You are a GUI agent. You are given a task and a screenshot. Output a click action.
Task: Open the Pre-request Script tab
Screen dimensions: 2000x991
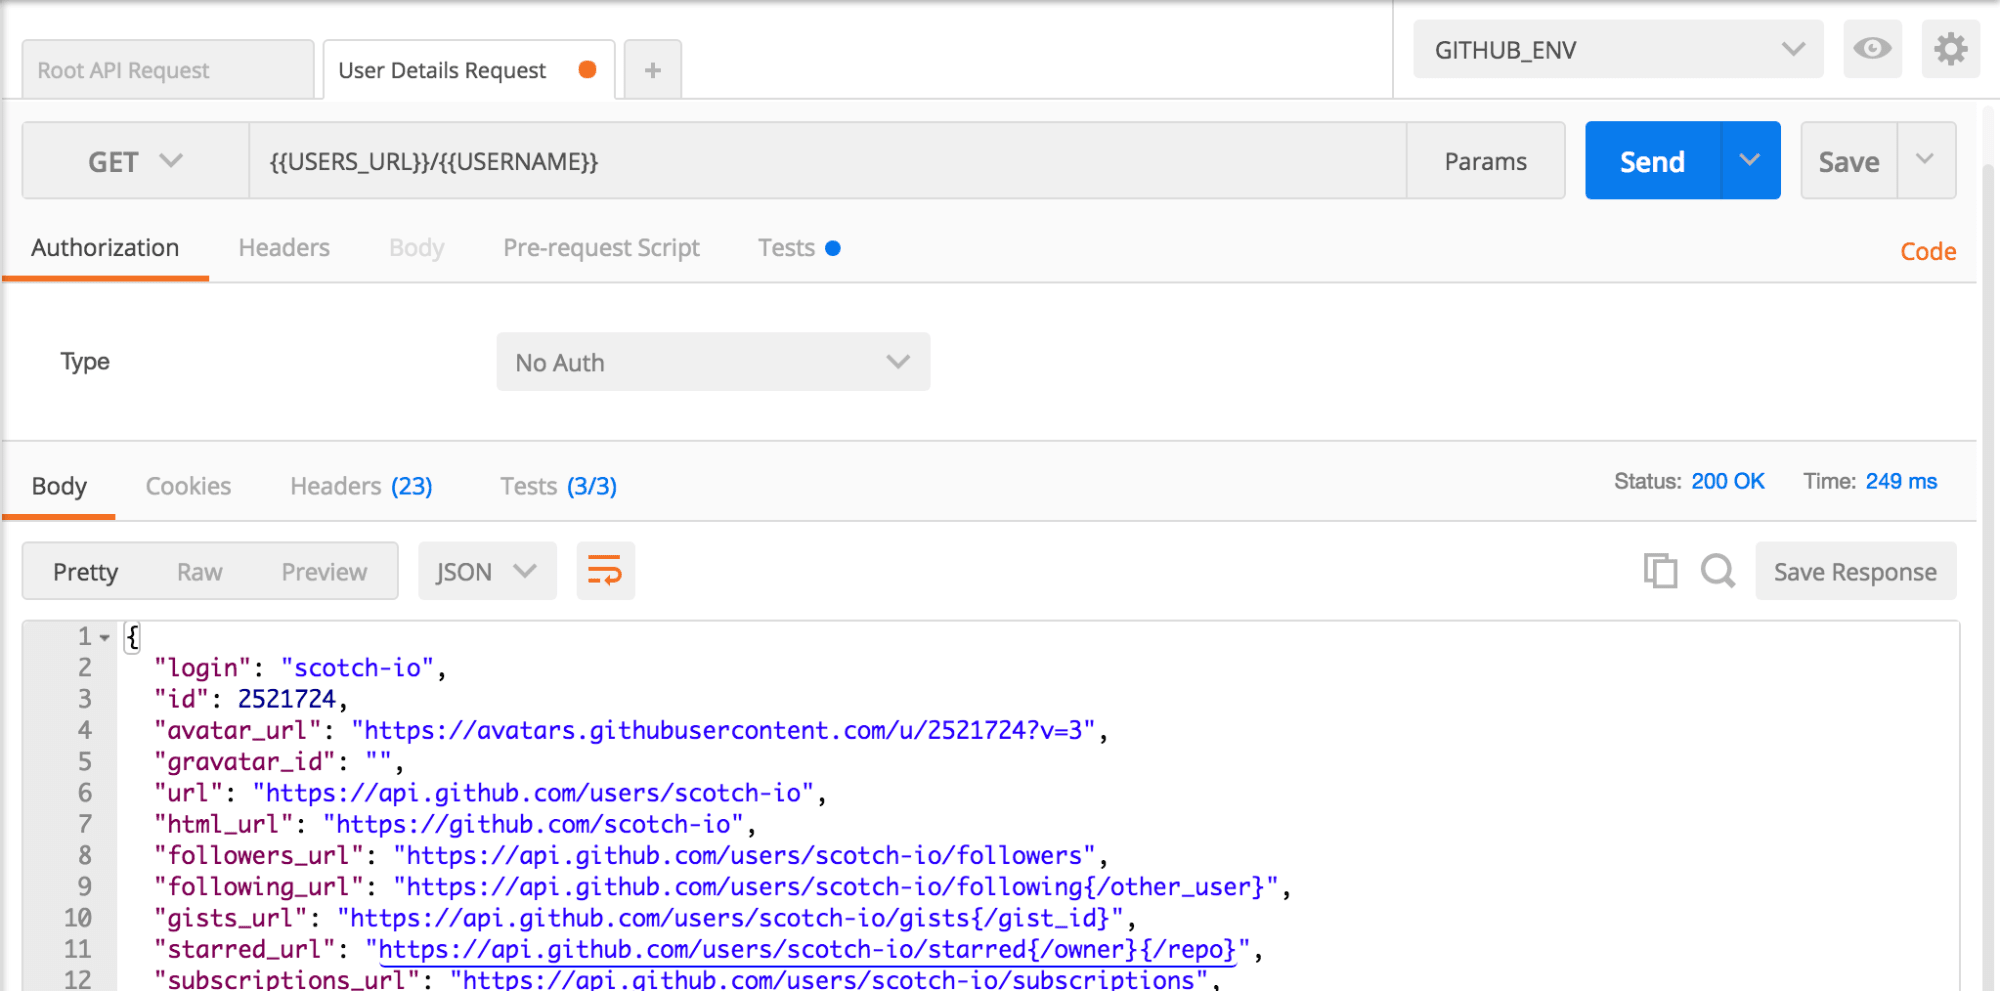601,248
